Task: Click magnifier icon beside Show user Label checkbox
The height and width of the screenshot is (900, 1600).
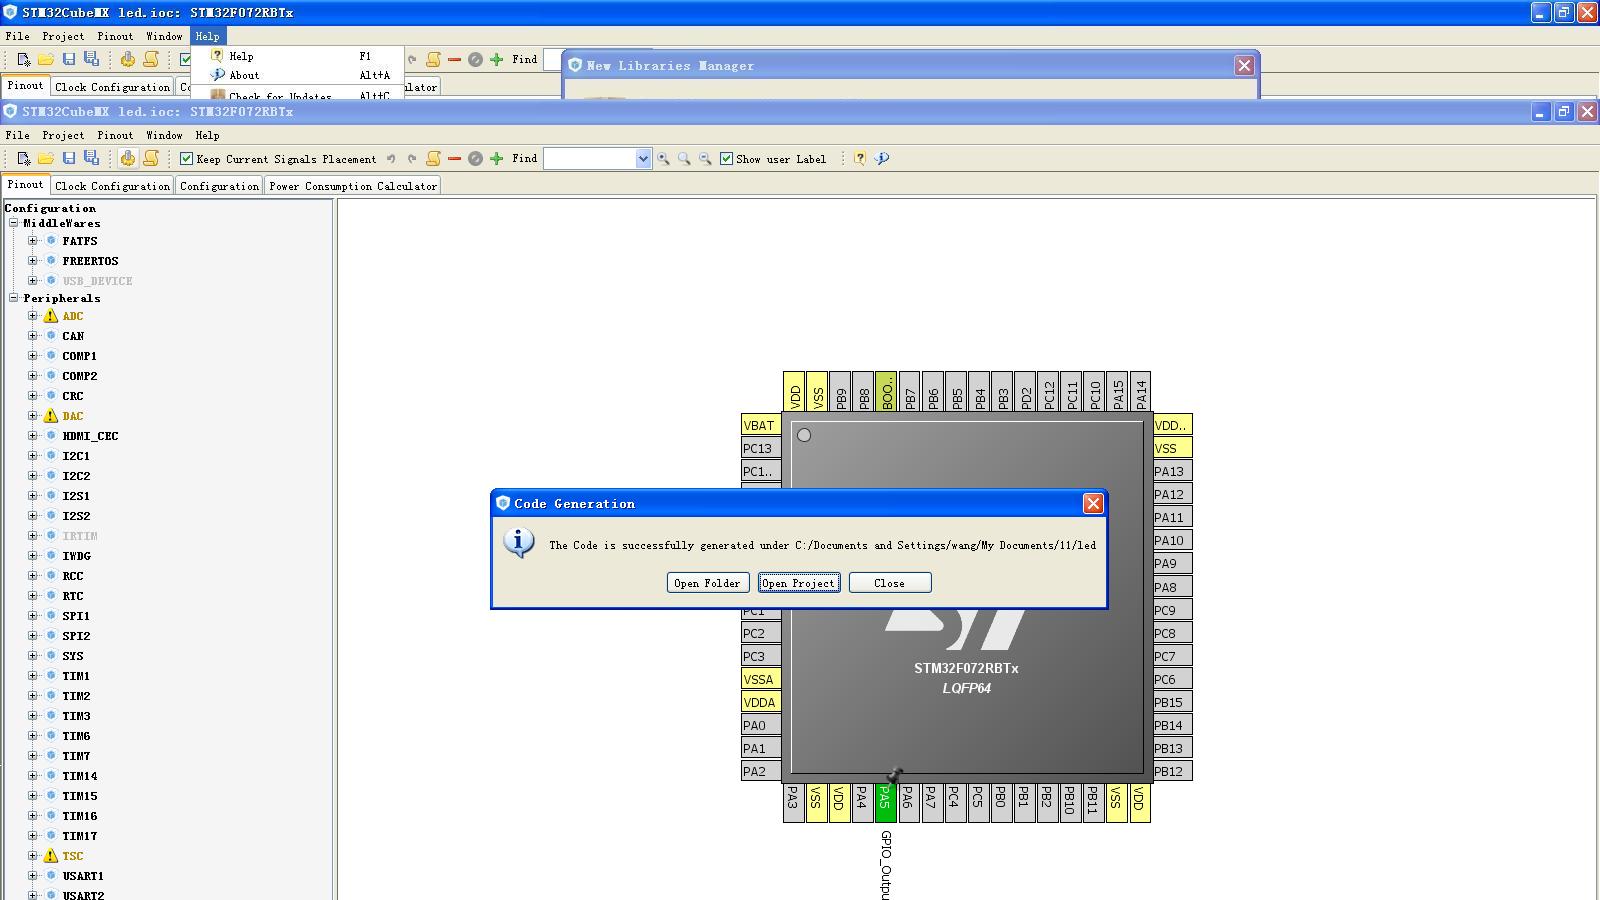Action: click(x=705, y=158)
